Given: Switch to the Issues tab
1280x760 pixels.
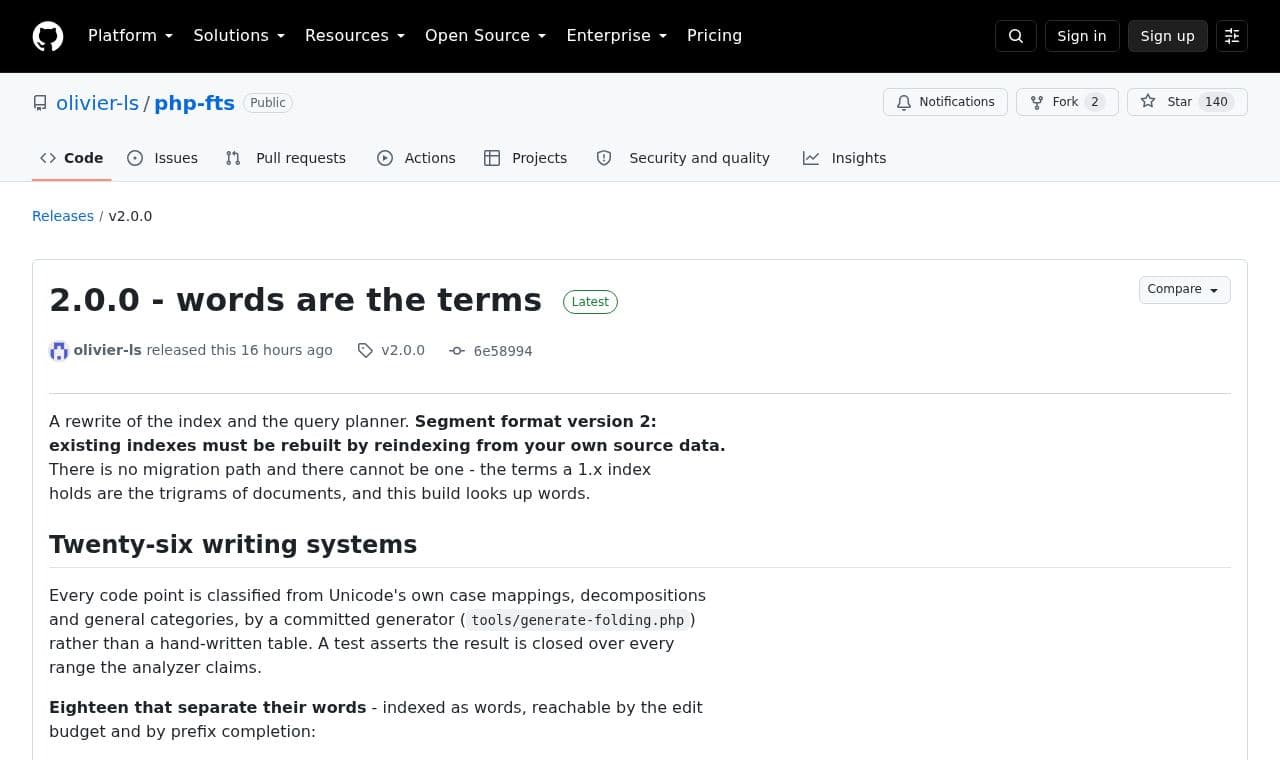Looking at the screenshot, I should [162, 158].
